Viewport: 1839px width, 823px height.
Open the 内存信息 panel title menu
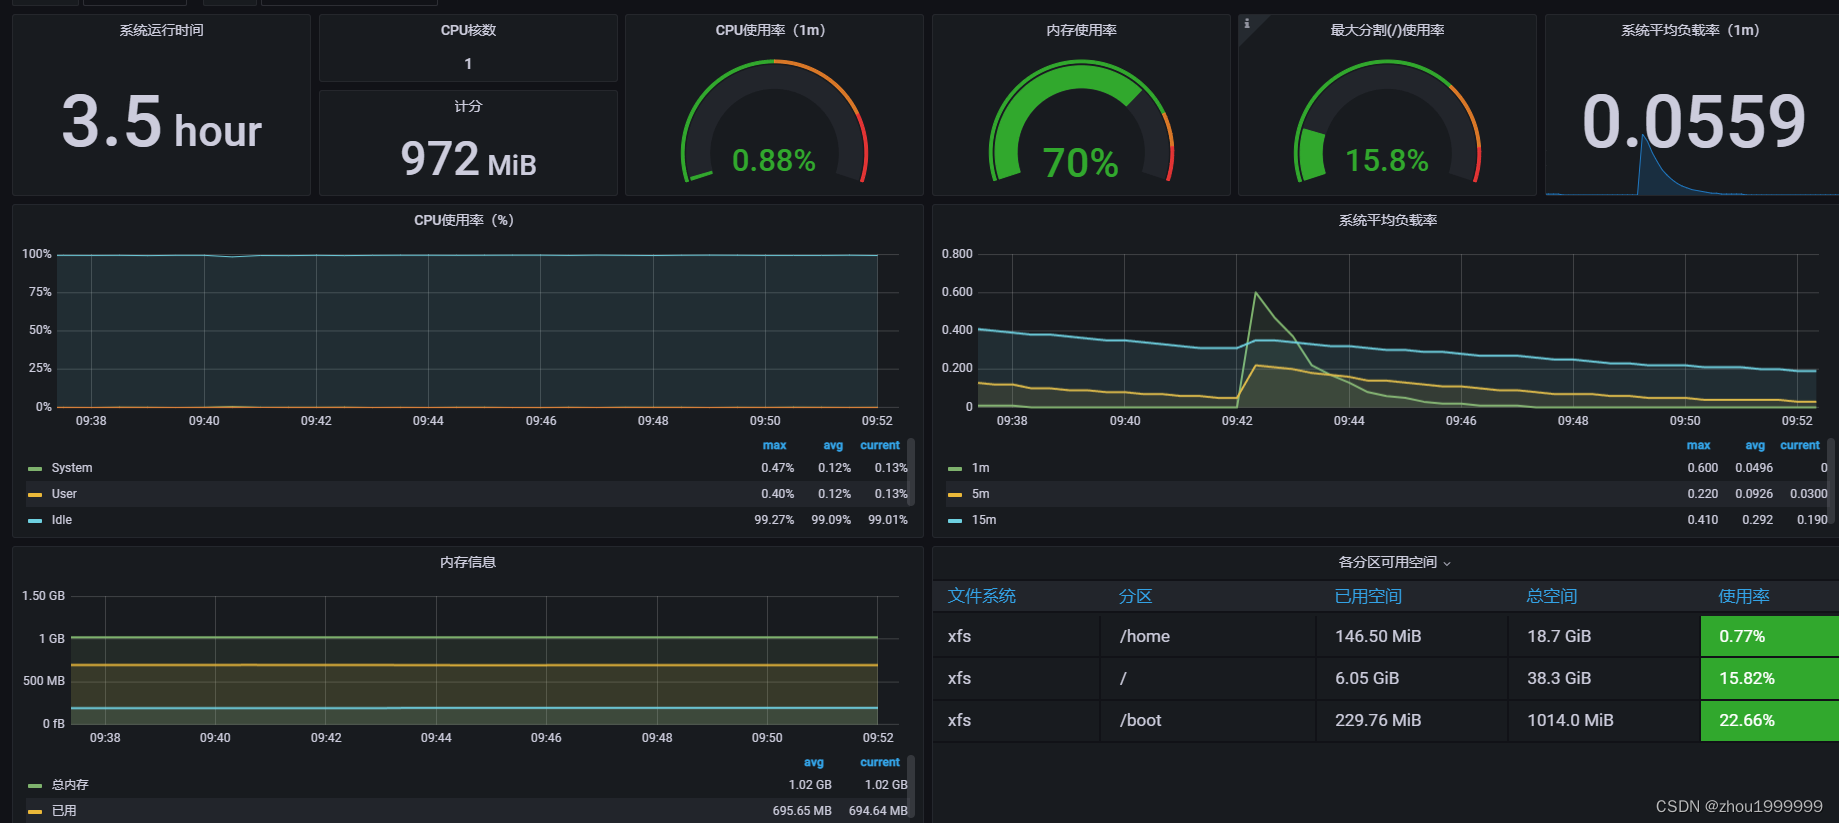click(468, 562)
